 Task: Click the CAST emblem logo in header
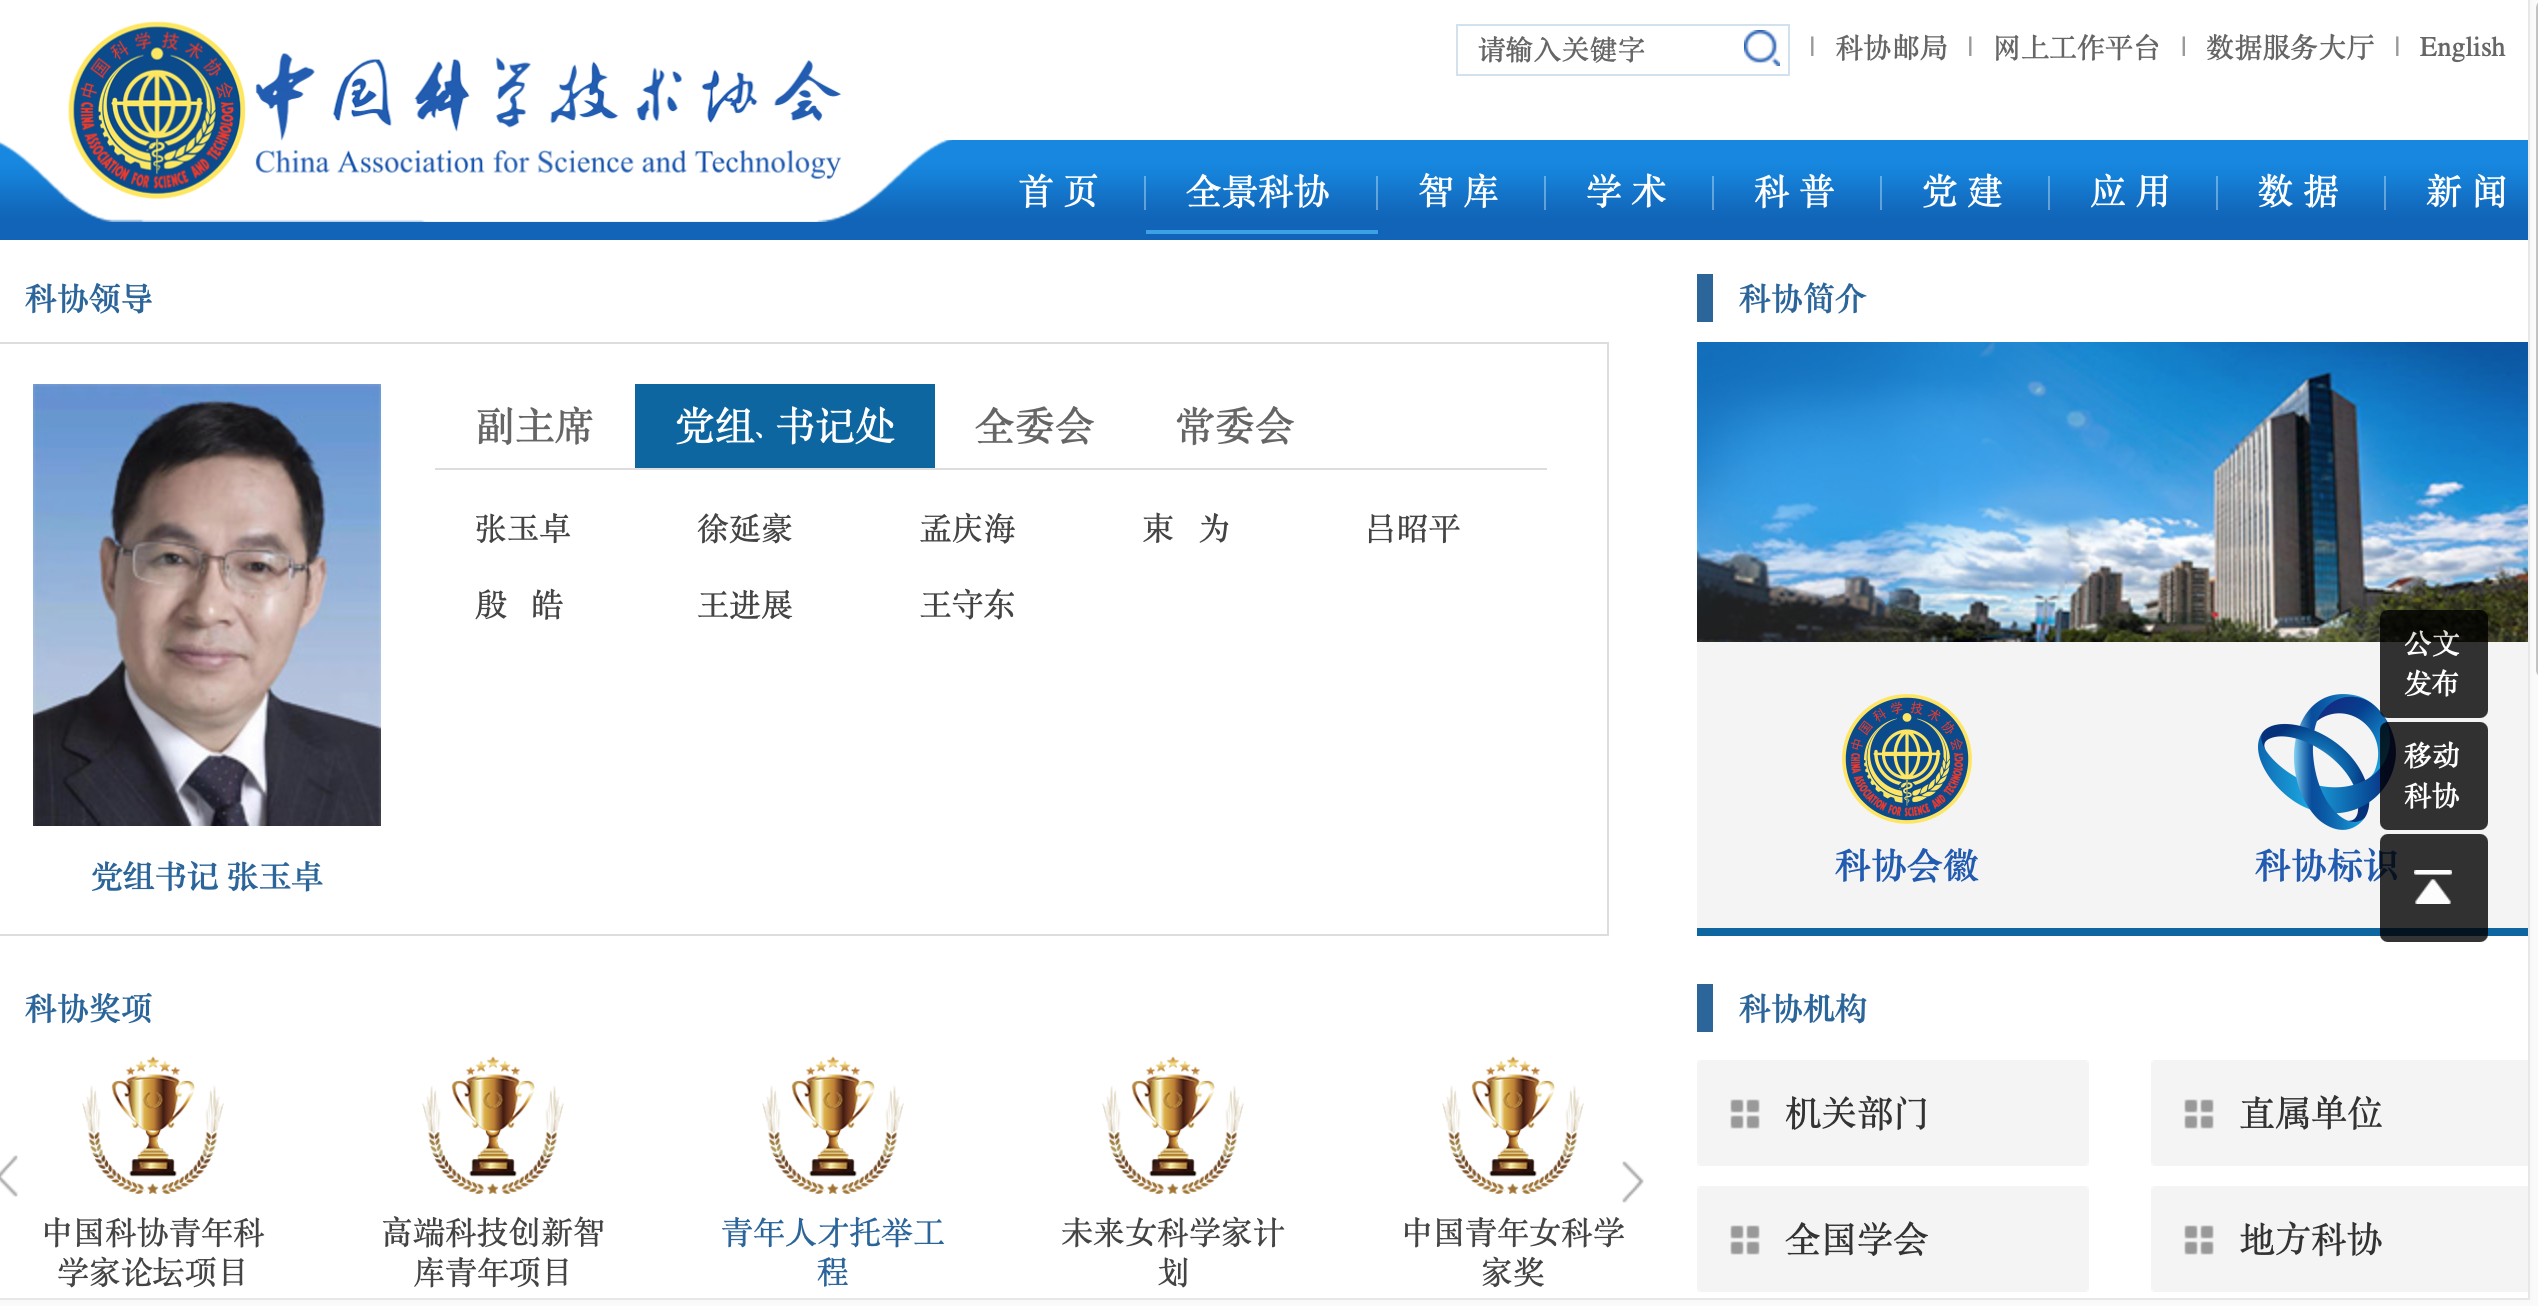tap(157, 110)
